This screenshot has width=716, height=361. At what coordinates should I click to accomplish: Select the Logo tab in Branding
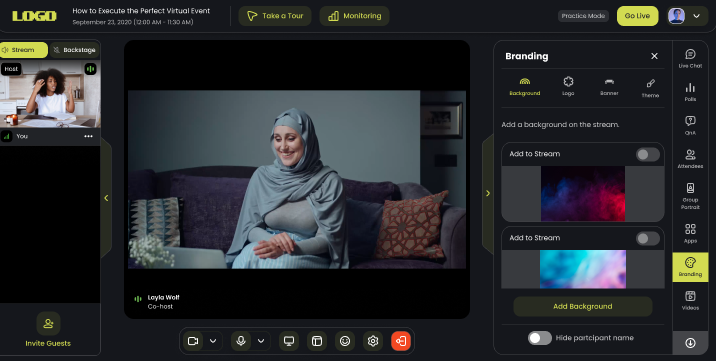568,86
